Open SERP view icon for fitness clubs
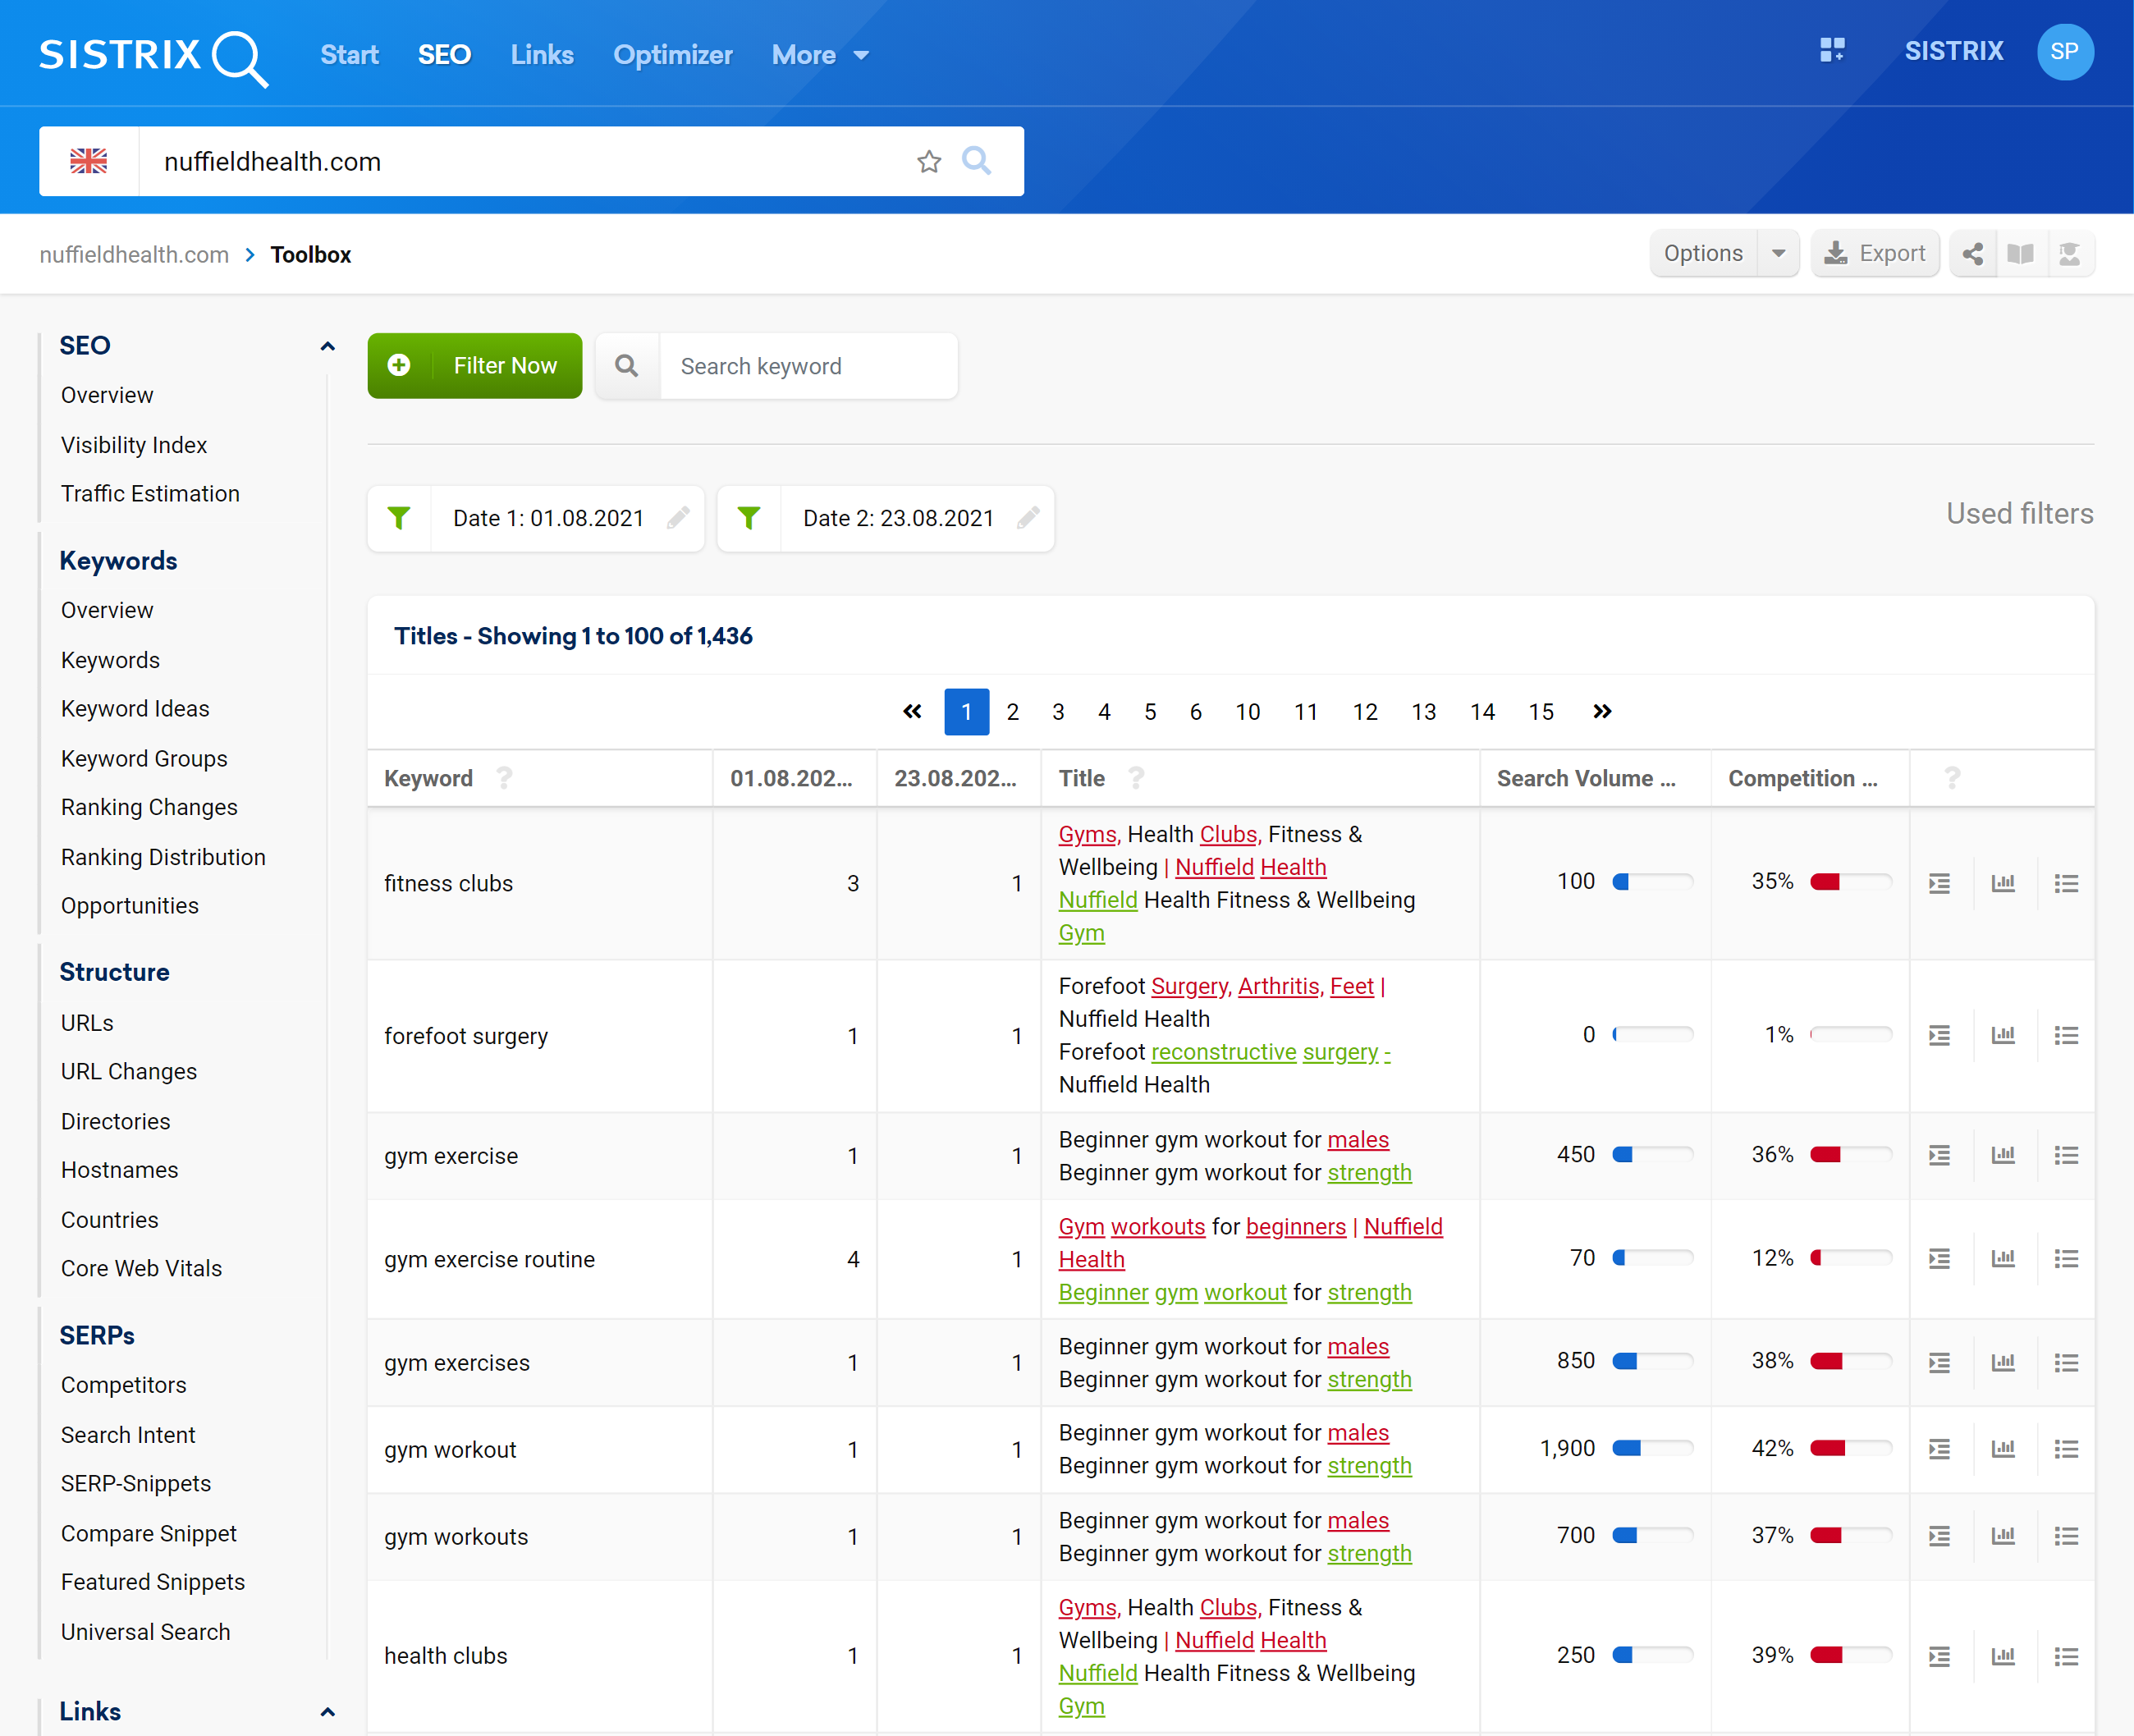Screen dimensions: 2134x1736 point(1940,883)
